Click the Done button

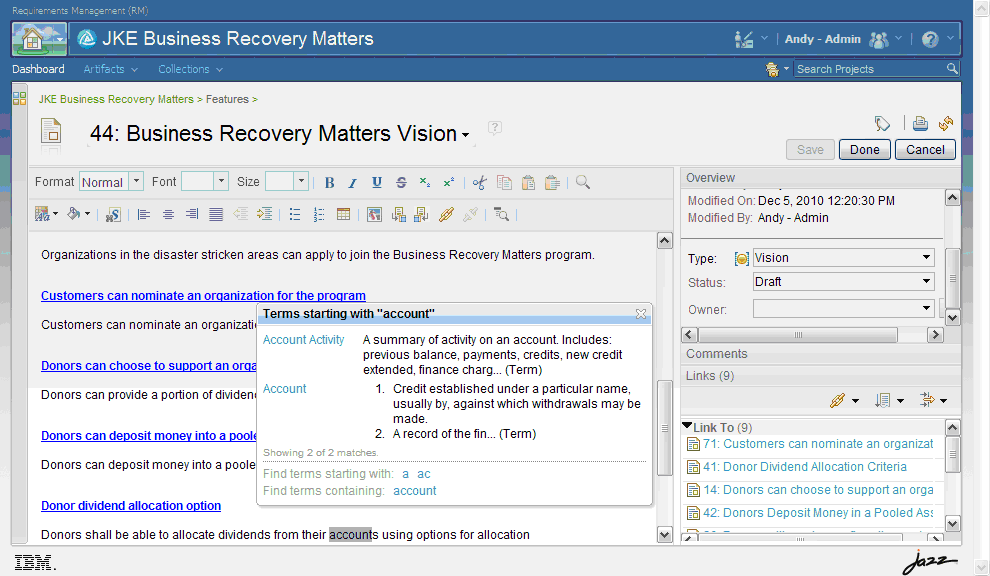864,150
